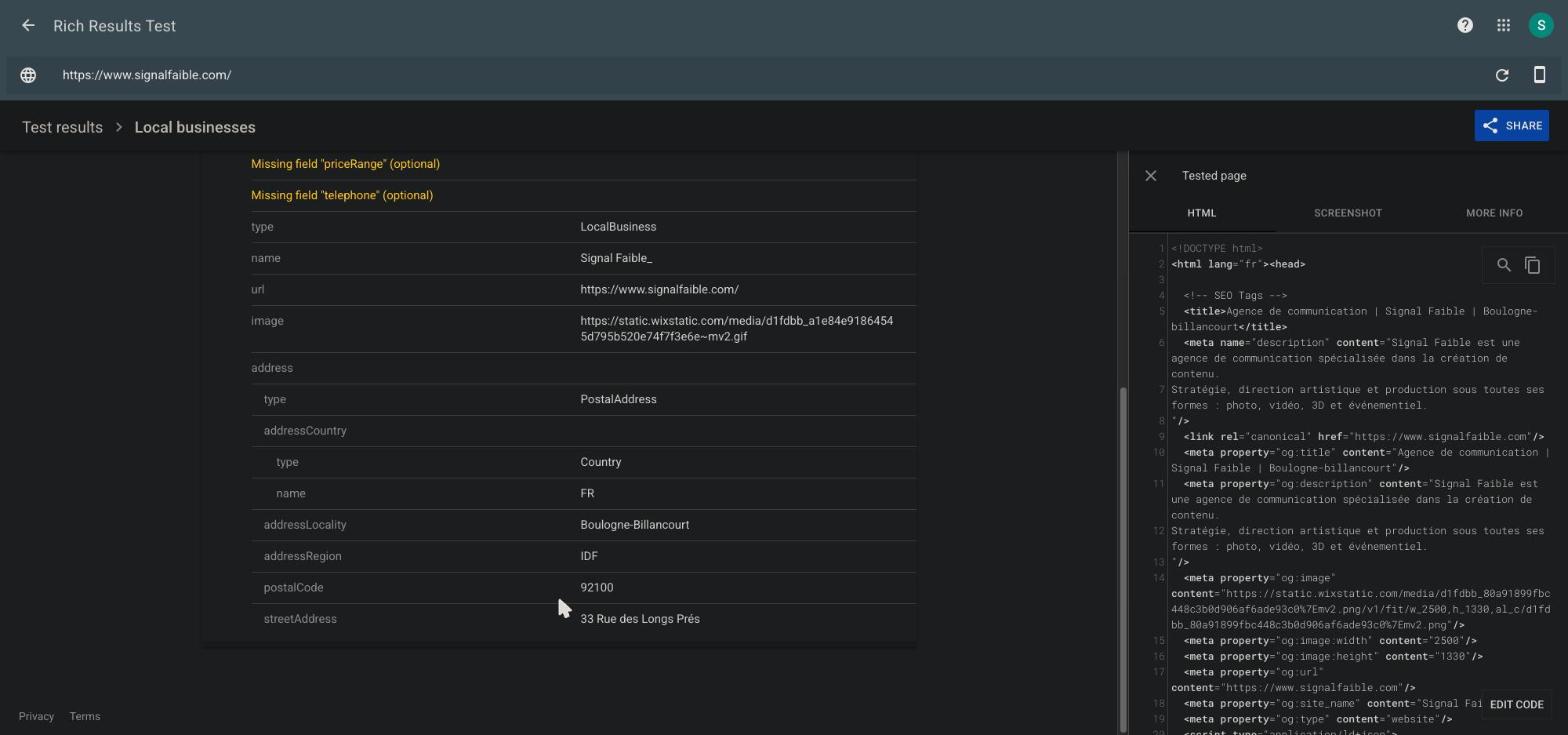The image size is (1568, 735).
Task: Click the back arrow icon
Action: click(28, 26)
